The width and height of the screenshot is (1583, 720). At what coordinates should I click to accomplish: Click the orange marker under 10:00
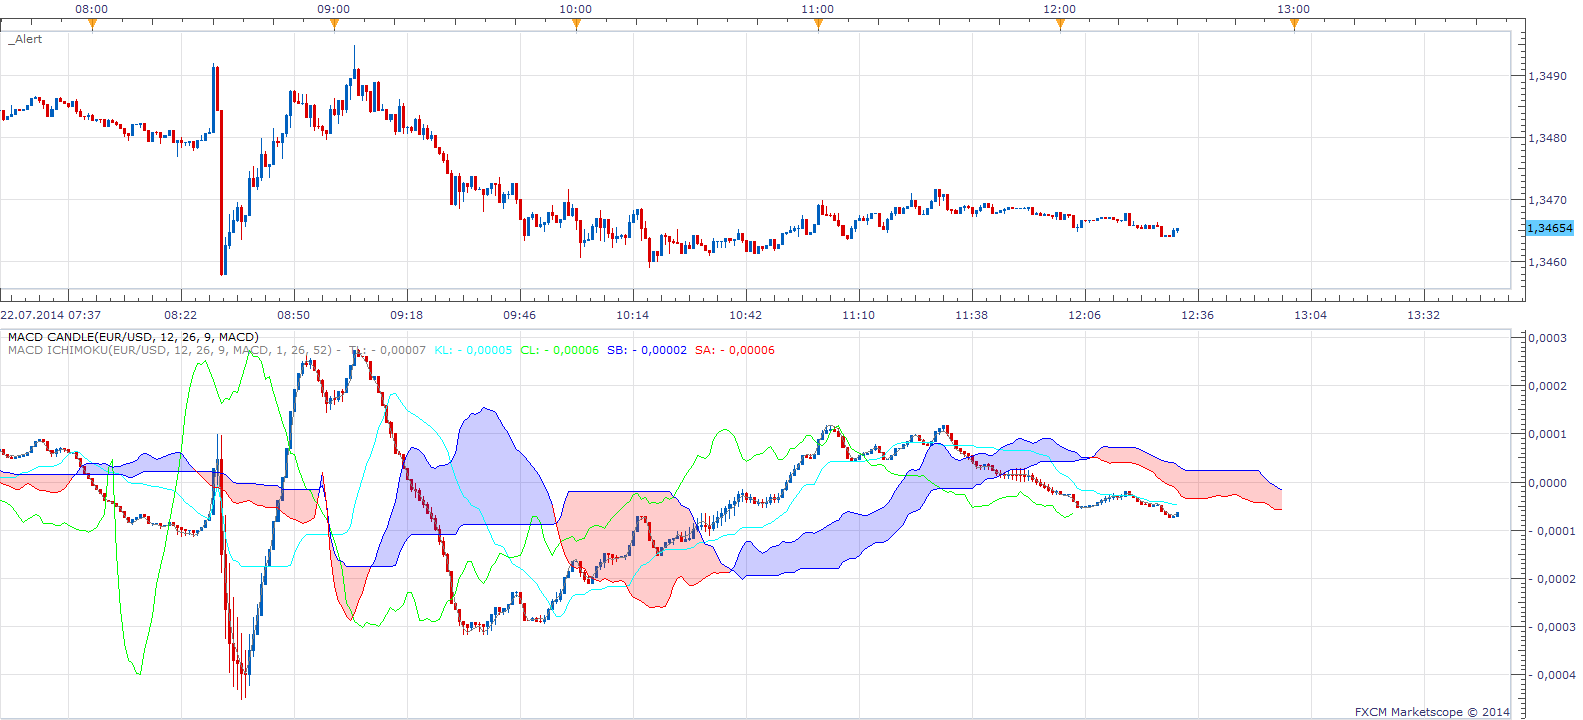576,25
